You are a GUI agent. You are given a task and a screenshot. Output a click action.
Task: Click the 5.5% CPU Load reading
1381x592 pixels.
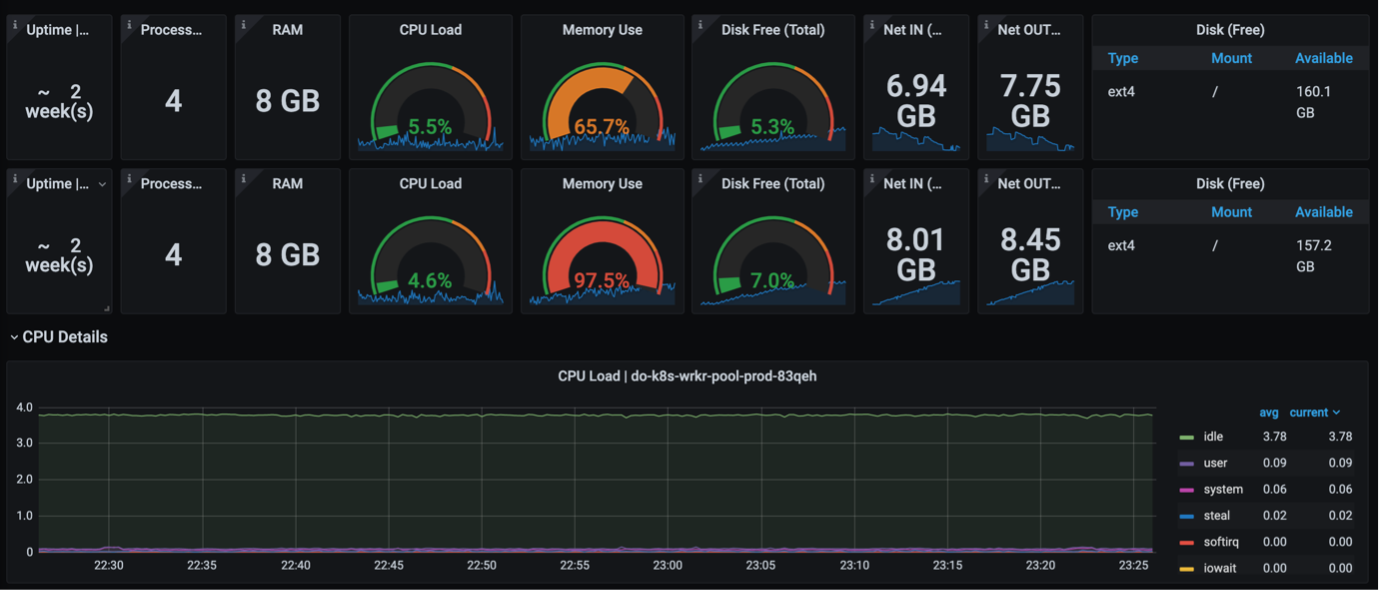pos(430,127)
